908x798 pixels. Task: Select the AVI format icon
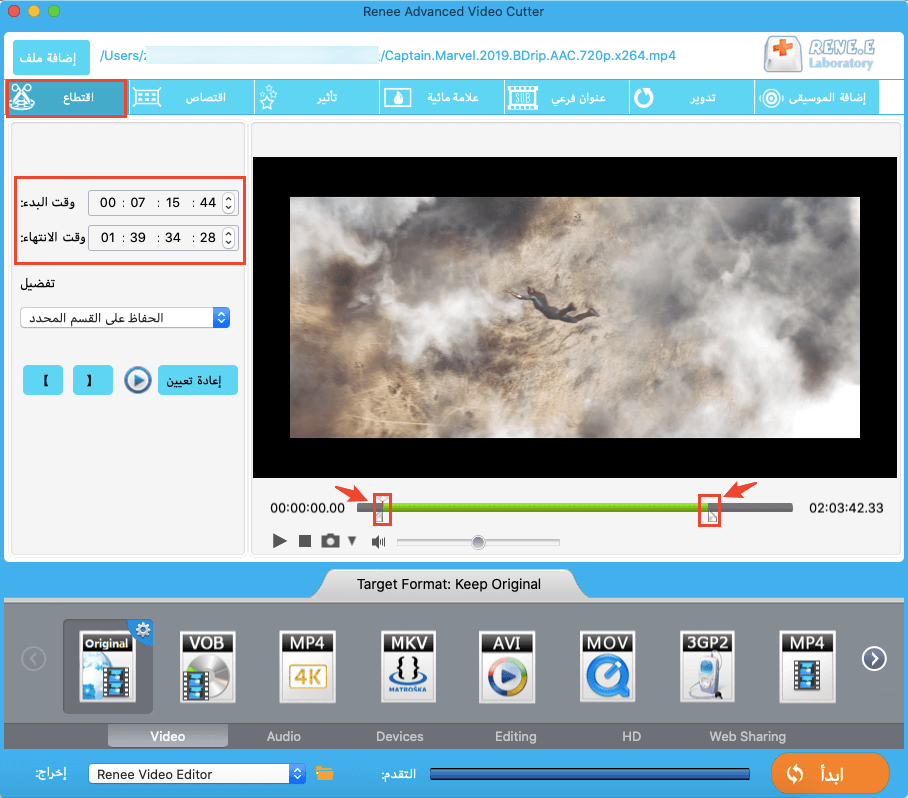coord(507,667)
